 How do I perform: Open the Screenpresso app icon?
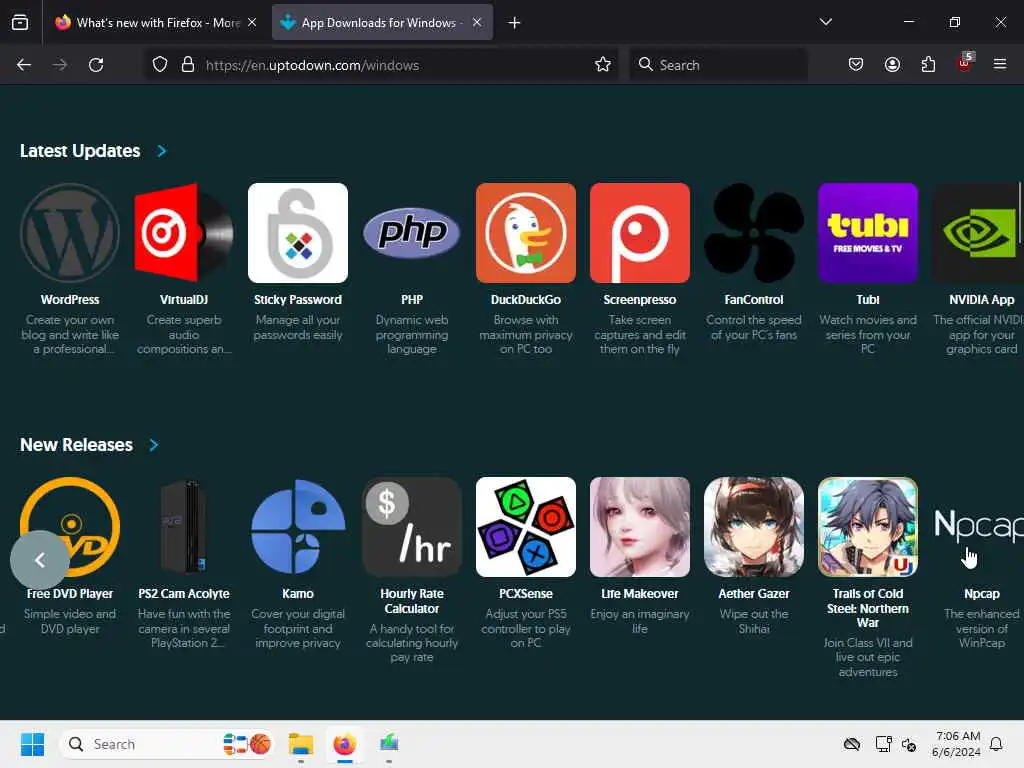(x=639, y=233)
